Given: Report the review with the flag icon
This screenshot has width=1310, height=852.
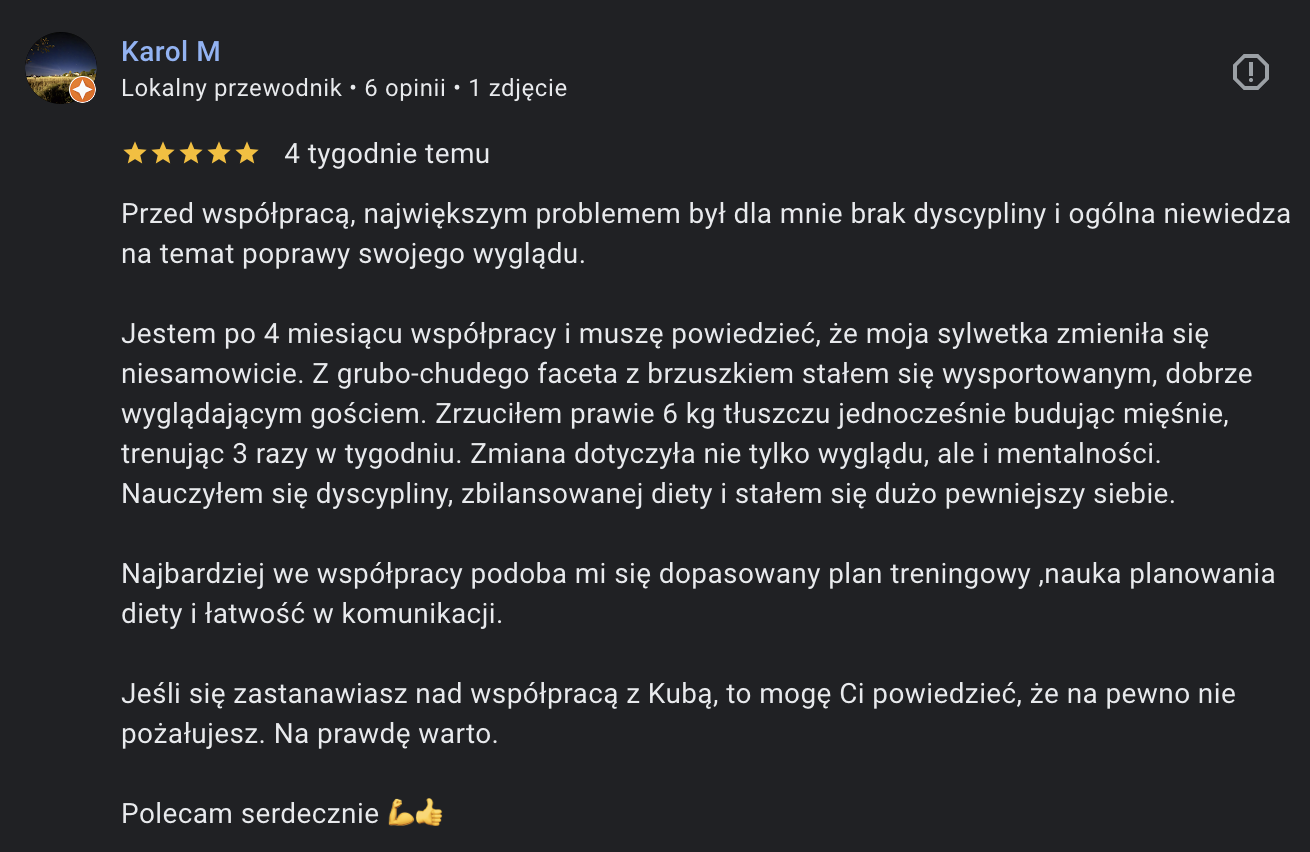Looking at the screenshot, I should click(1250, 72).
